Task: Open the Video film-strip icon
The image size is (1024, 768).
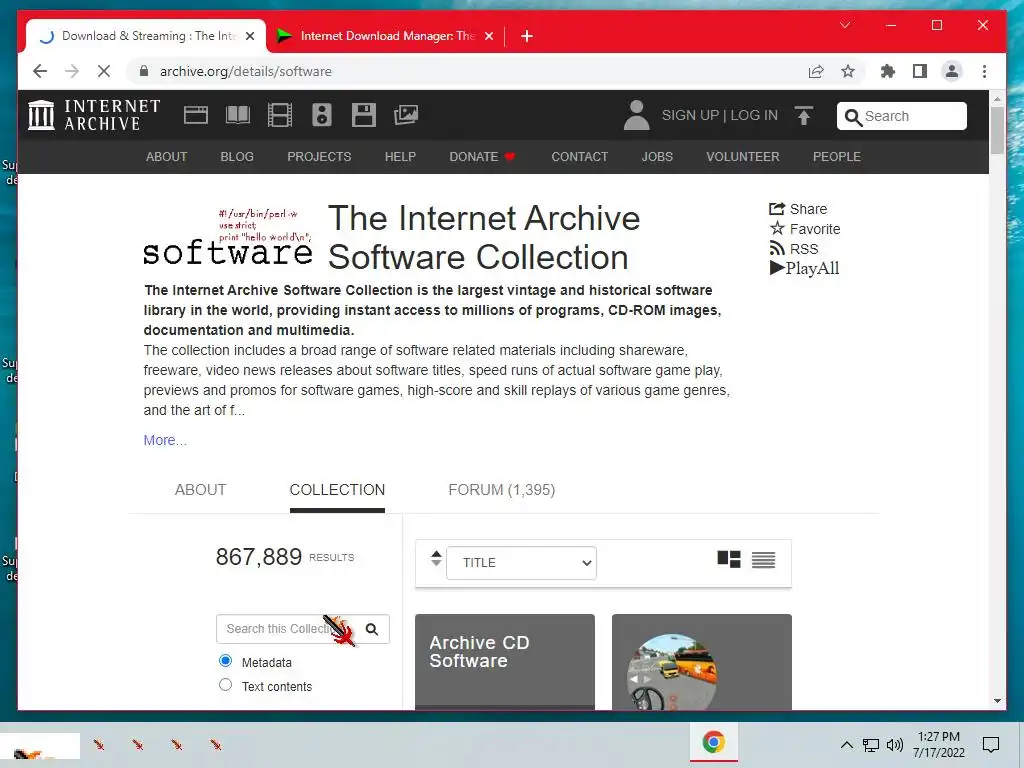Action: point(280,115)
